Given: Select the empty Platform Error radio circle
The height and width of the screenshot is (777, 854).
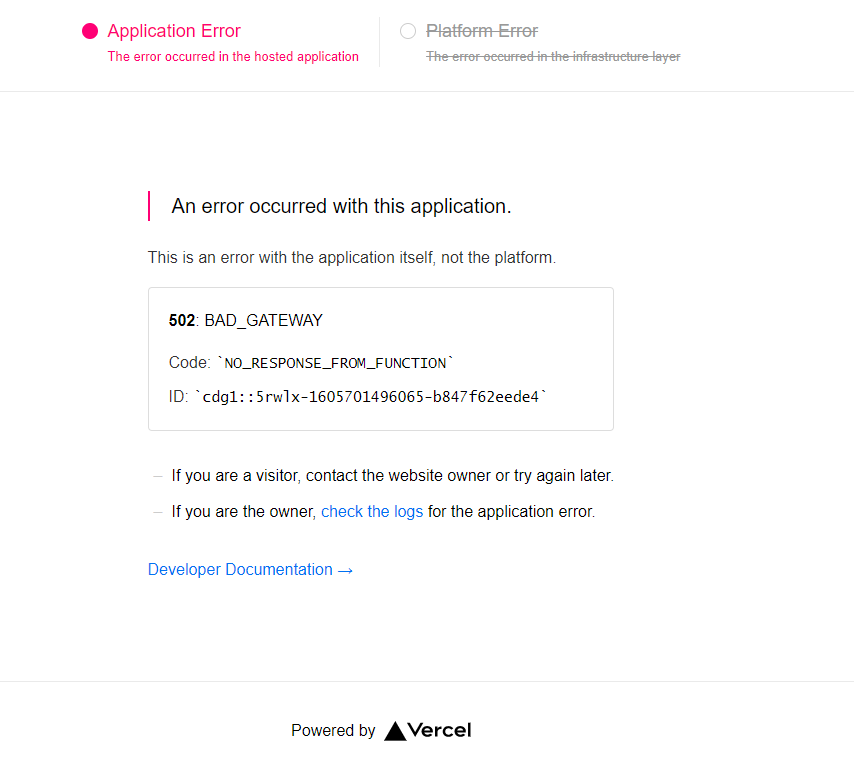Looking at the screenshot, I should click(407, 31).
